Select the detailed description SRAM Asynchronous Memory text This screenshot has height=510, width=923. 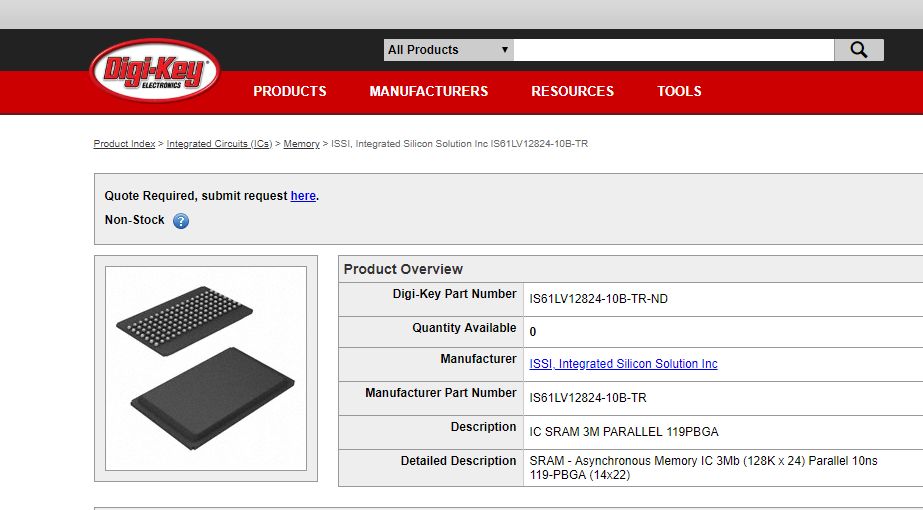pyautogui.click(x=703, y=468)
